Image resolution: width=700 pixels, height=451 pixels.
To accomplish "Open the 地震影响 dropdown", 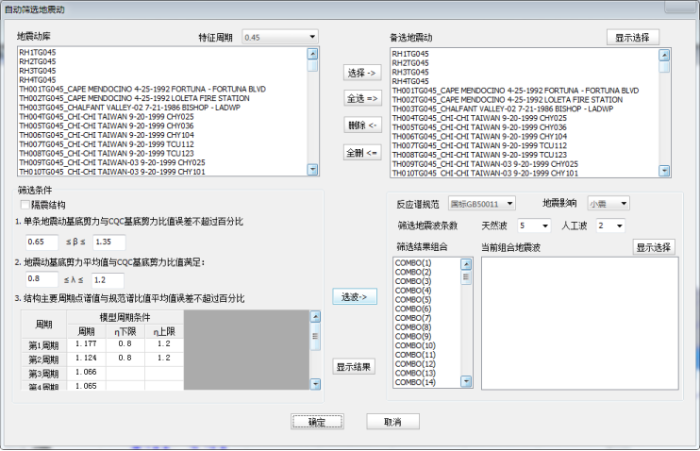I will pos(609,203).
